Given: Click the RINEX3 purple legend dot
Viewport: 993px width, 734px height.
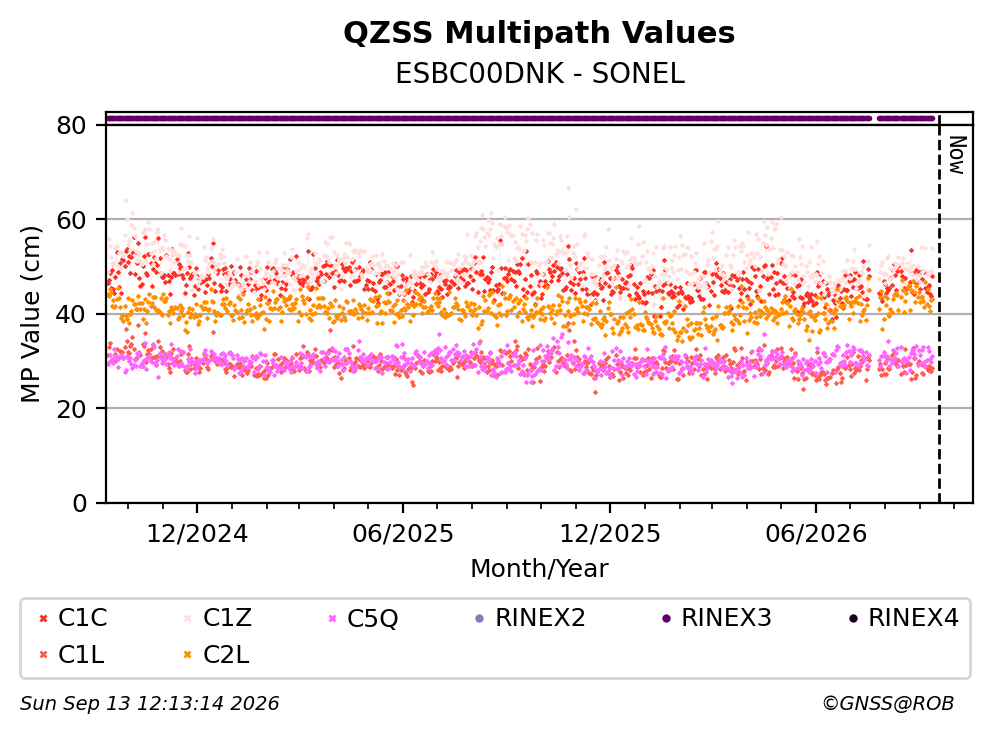Looking at the screenshot, I should tap(666, 618).
